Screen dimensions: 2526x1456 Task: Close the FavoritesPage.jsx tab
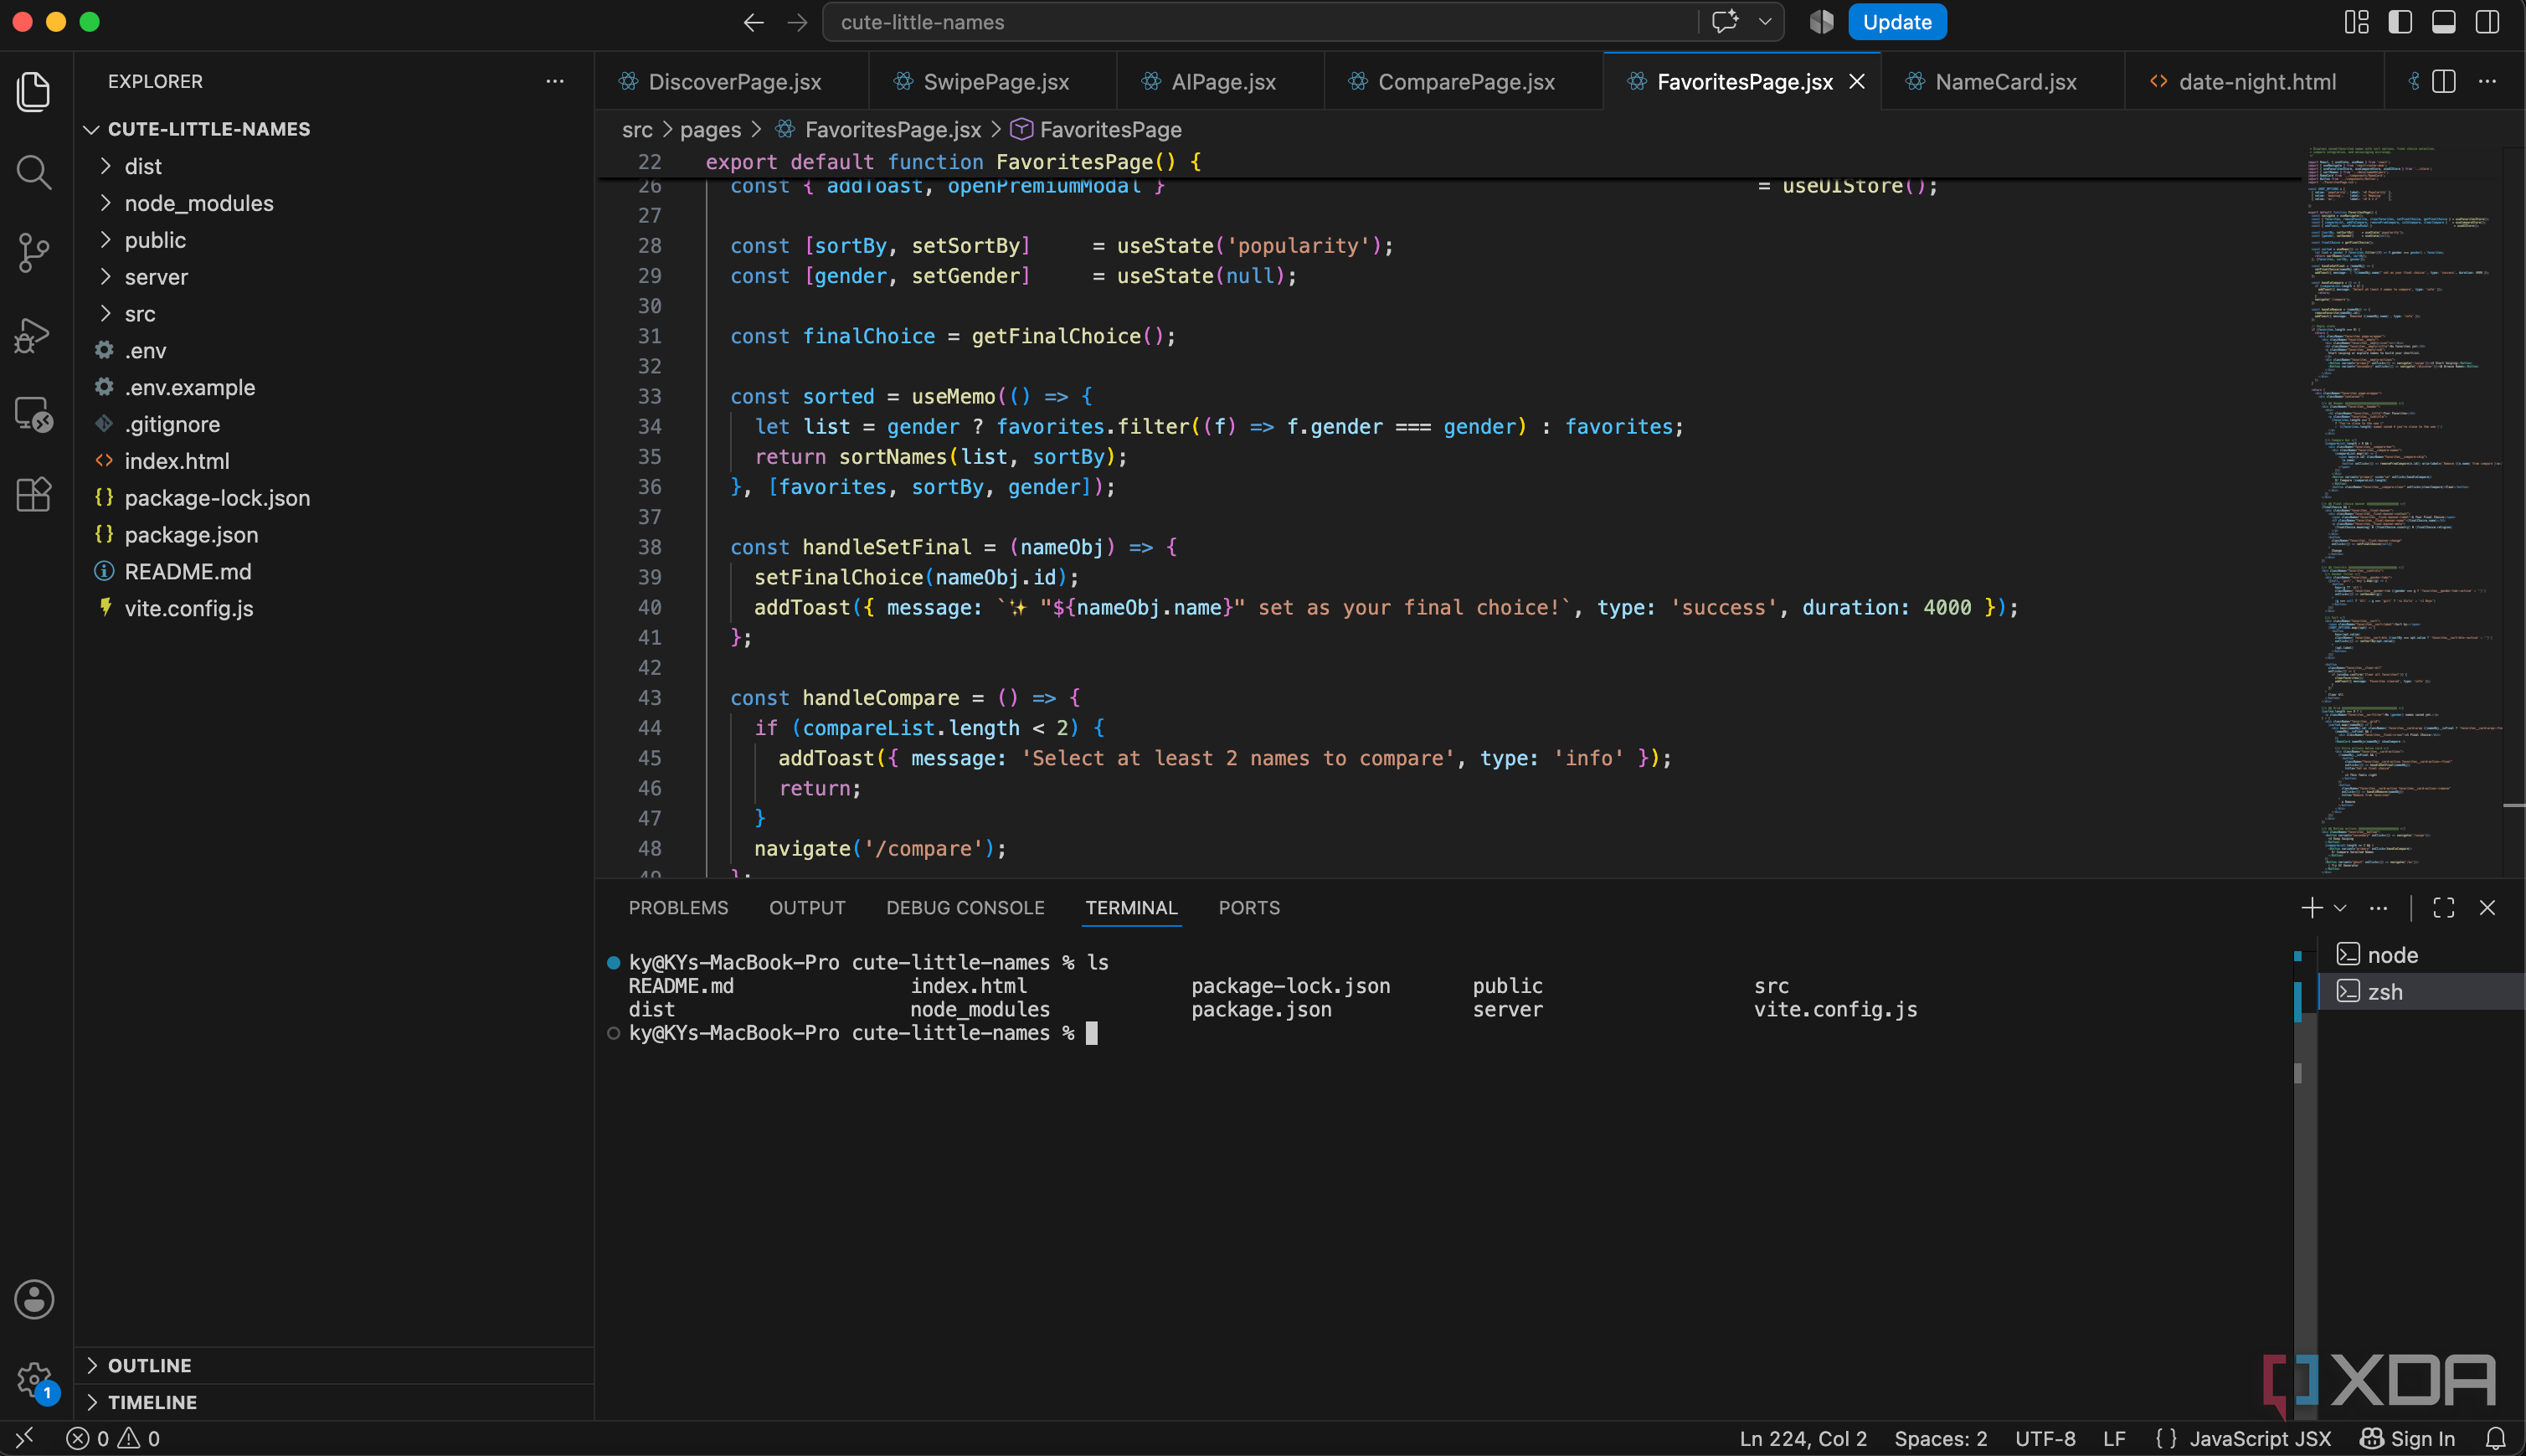pyautogui.click(x=1857, y=81)
